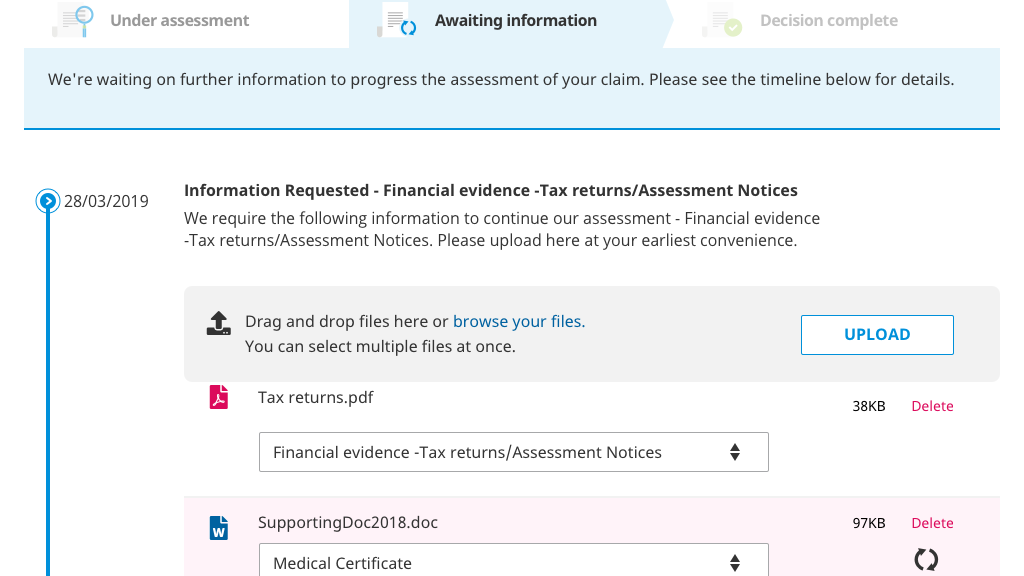Delete the SupportingDoc2018.doc file
This screenshot has width=1024, height=576.
932,523
